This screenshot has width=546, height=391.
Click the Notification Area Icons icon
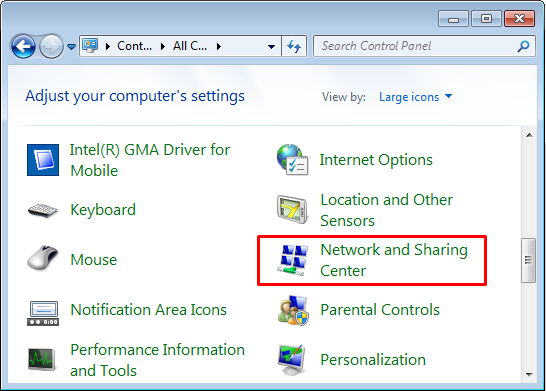(43, 313)
